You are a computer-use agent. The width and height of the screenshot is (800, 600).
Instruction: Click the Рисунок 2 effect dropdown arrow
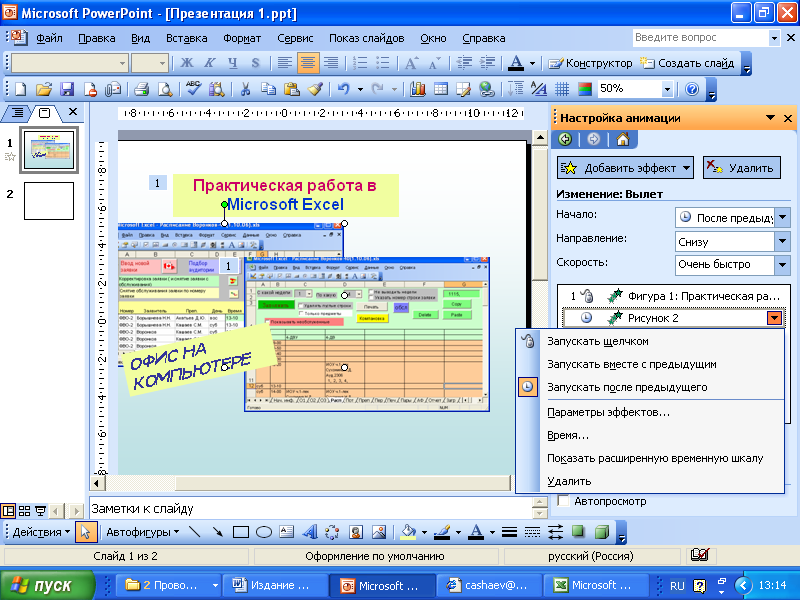click(774, 318)
